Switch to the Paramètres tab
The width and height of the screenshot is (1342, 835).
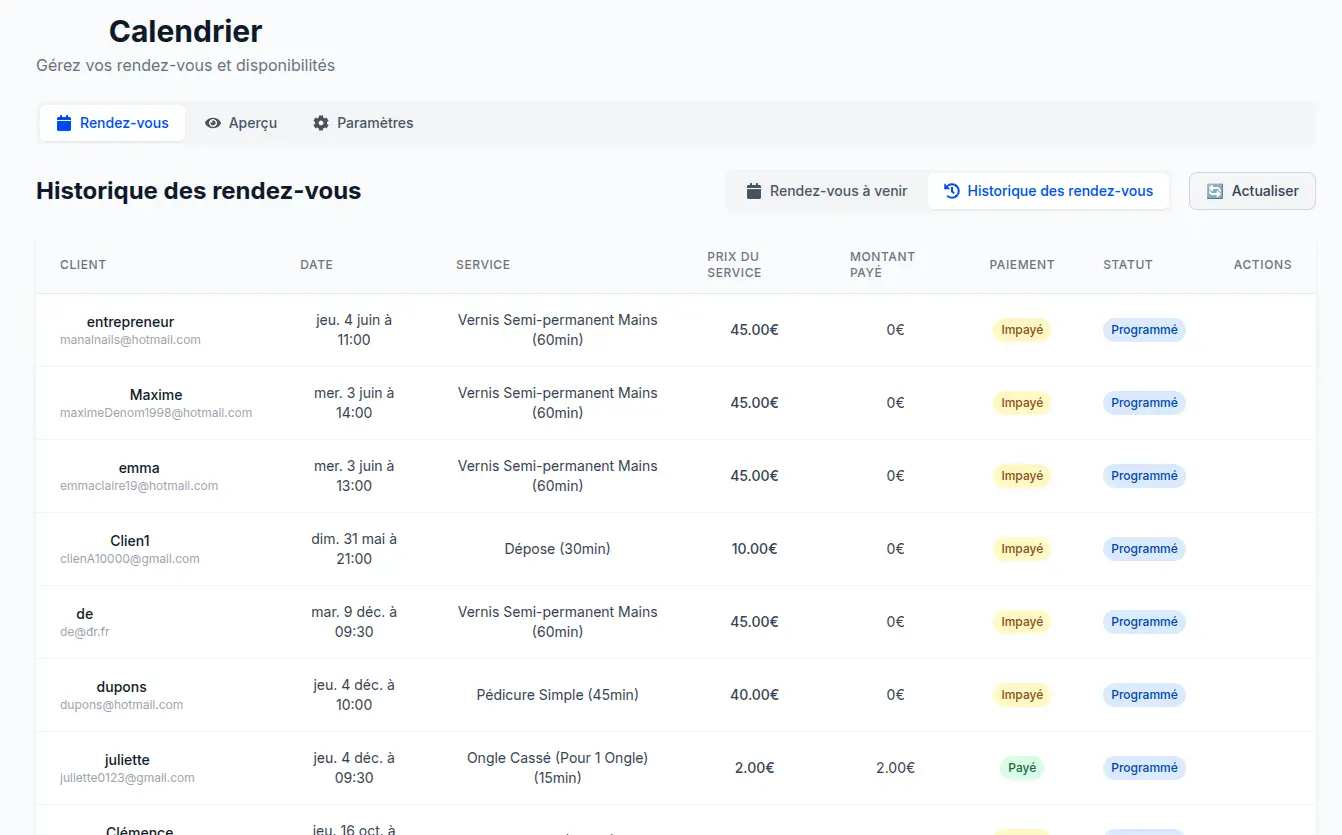pyautogui.click(x=363, y=123)
